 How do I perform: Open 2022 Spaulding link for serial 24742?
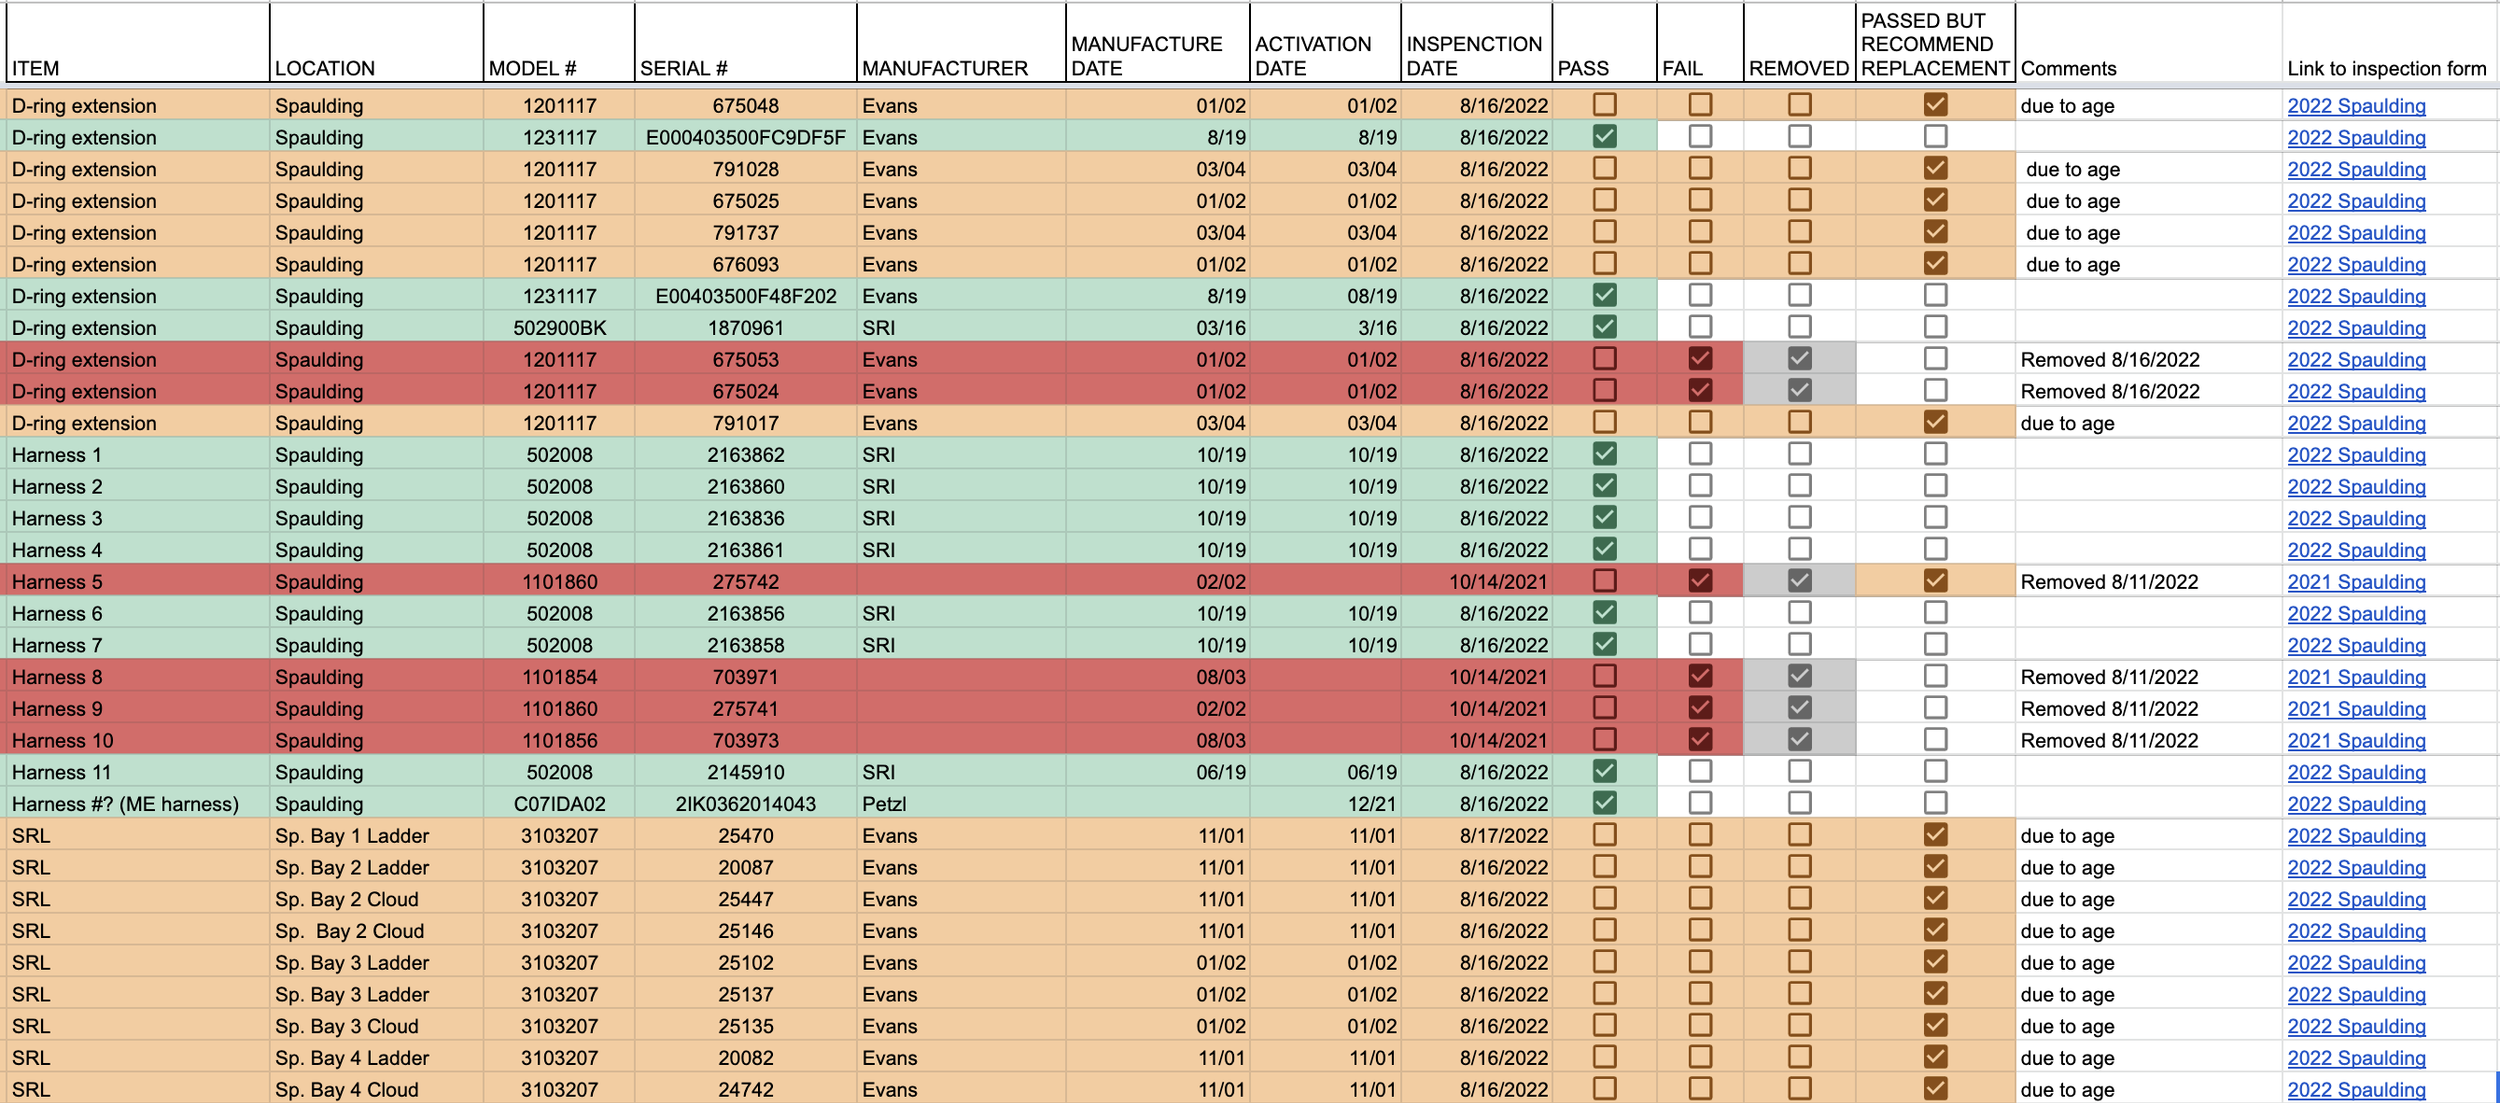[x=2356, y=1090]
